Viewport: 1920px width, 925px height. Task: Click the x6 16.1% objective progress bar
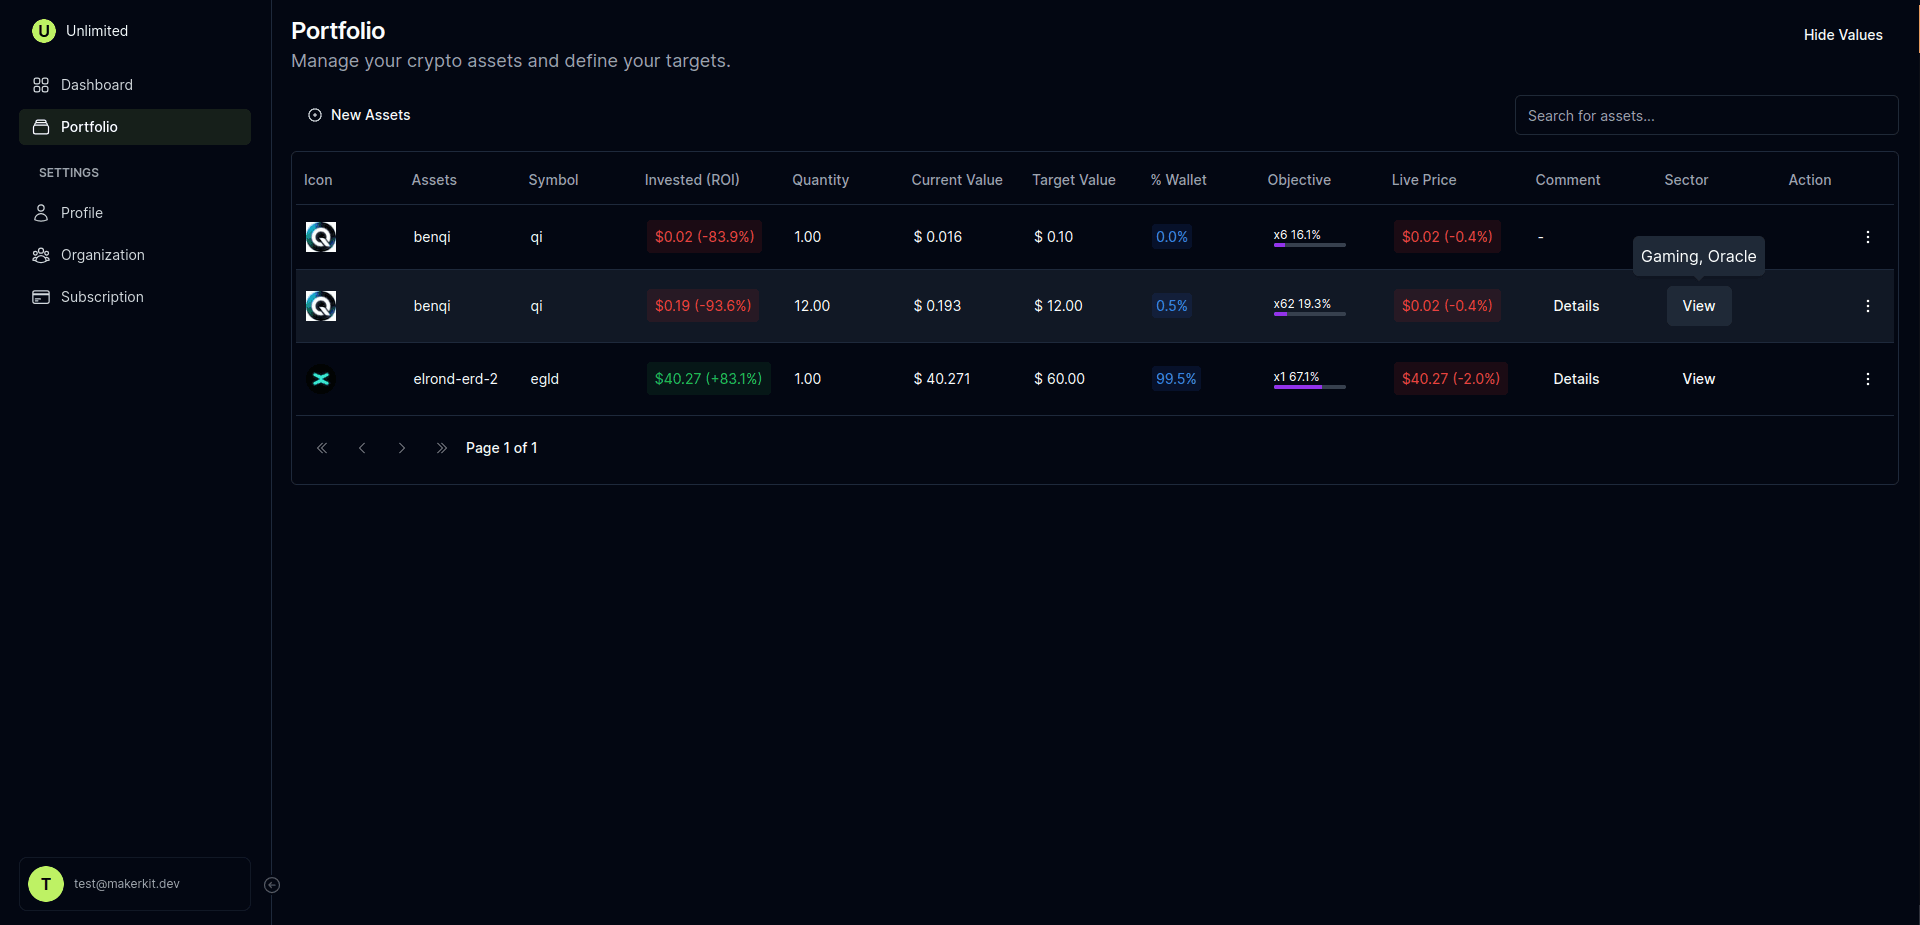coord(1309,244)
